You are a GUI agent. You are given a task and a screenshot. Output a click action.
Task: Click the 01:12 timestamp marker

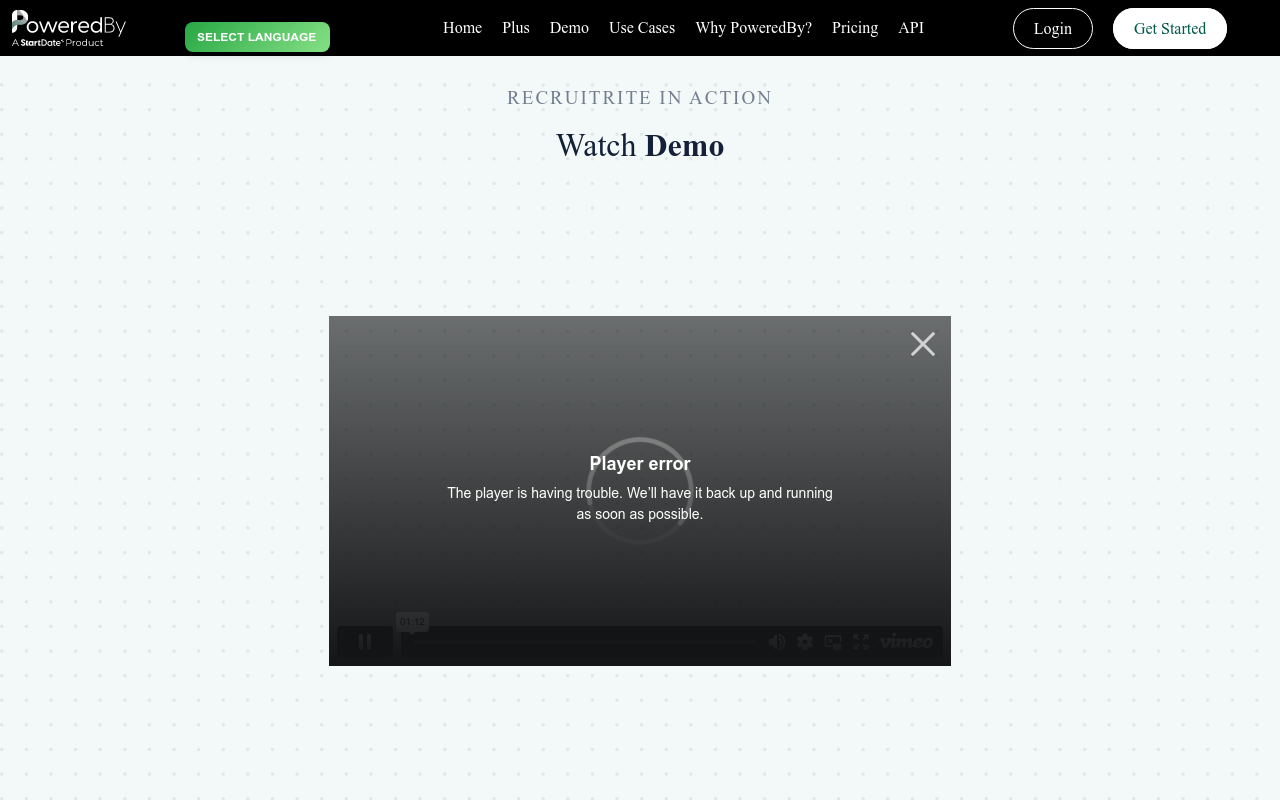click(x=412, y=622)
